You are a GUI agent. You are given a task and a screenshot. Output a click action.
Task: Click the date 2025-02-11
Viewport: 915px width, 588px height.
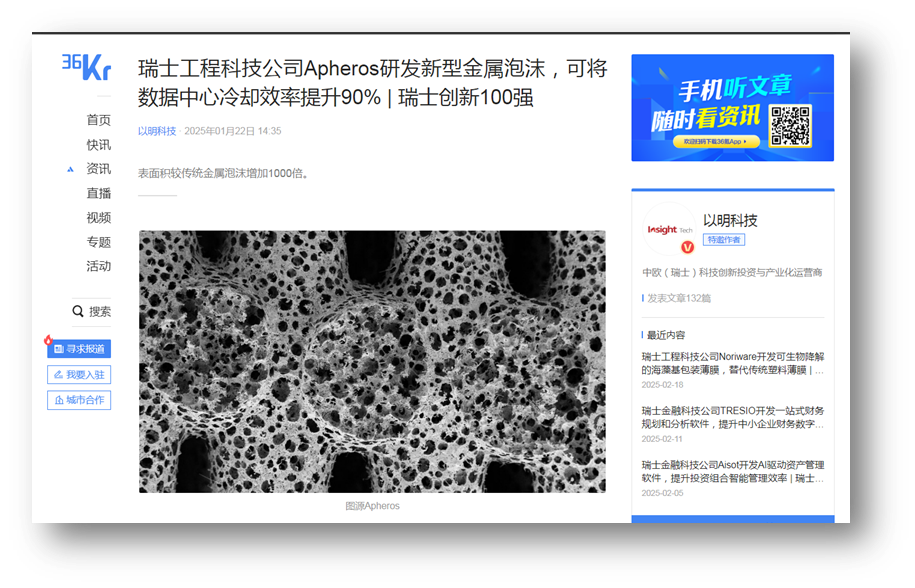coord(662,439)
